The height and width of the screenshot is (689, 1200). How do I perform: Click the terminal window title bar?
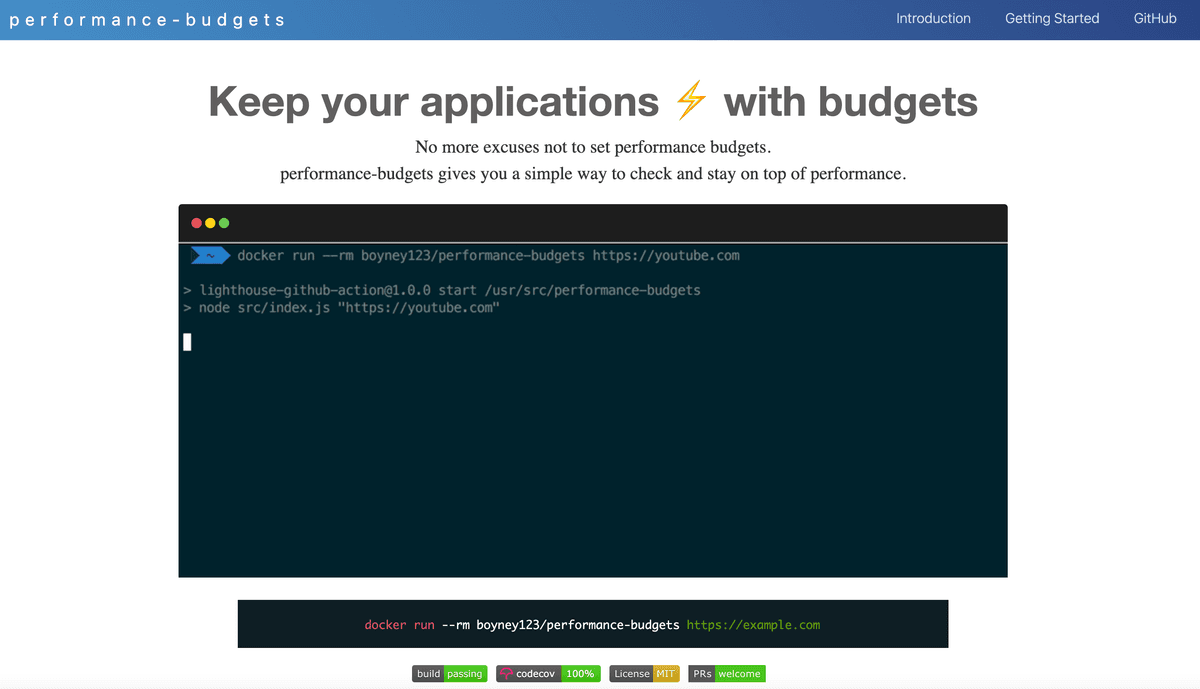[x=590, y=222]
